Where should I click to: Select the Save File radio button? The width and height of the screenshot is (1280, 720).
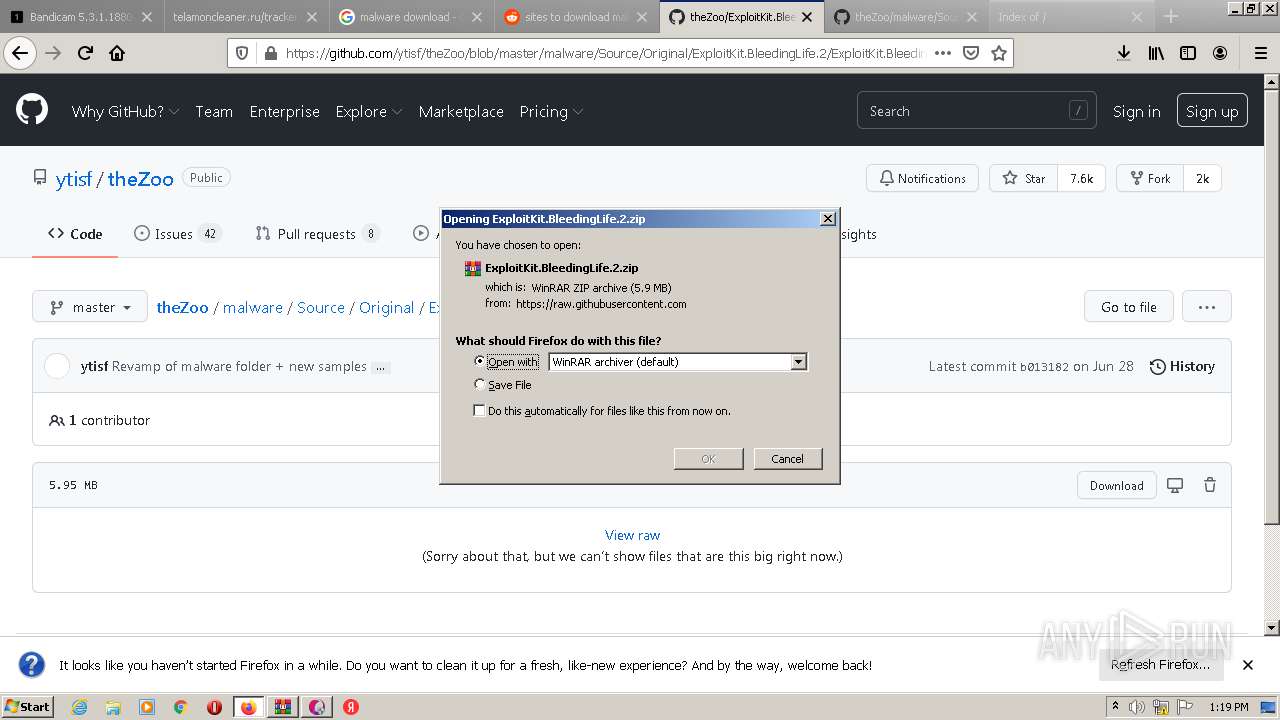coord(480,384)
